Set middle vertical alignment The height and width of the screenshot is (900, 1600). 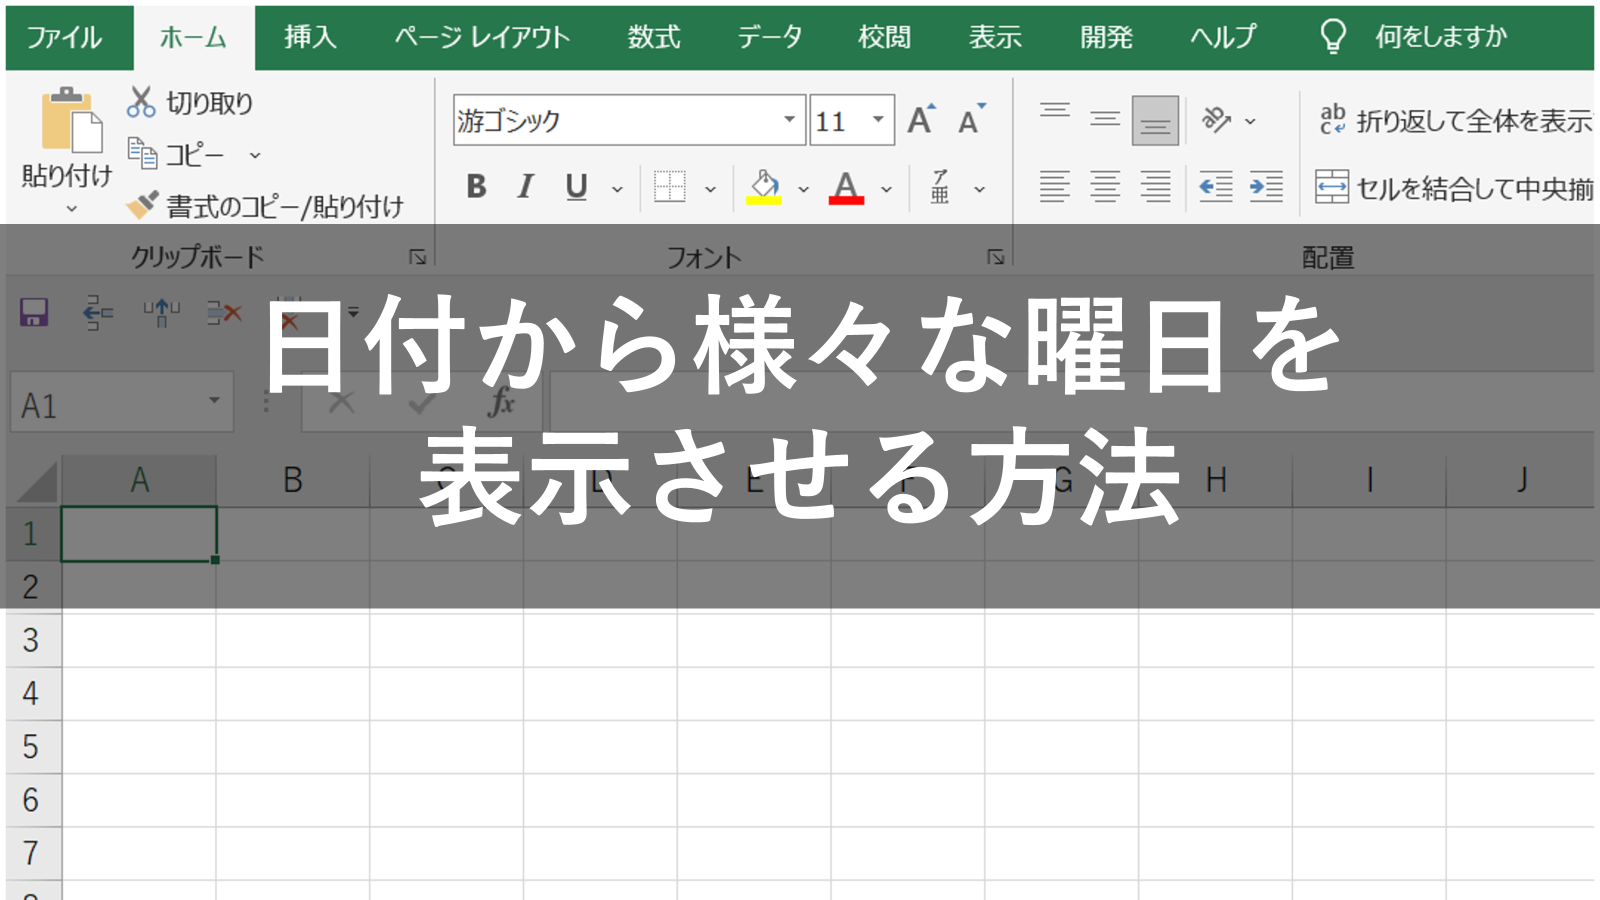click(1105, 120)
